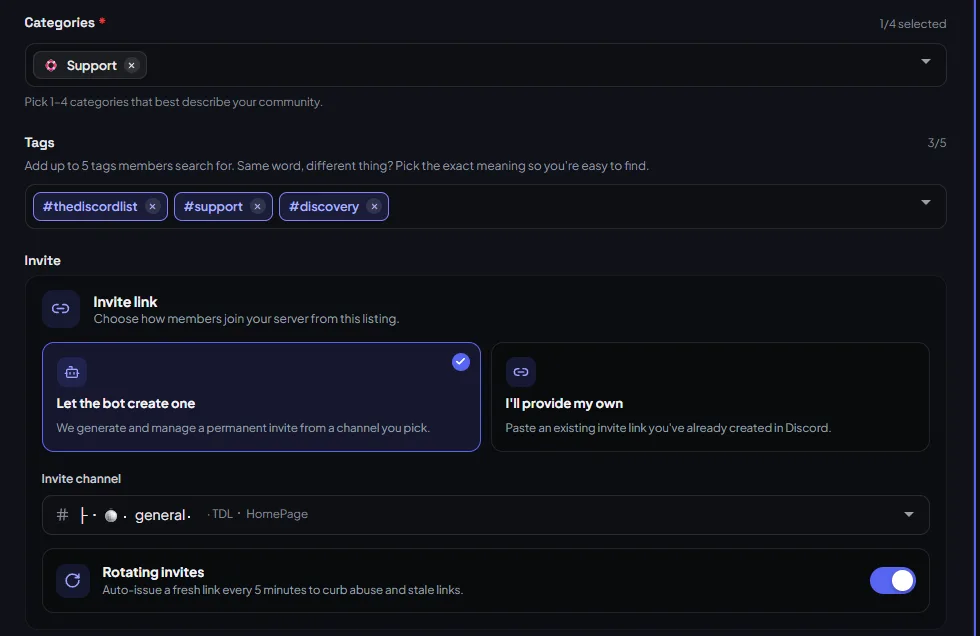Click the Pick 1–4 categories hint text

(173, 102)
